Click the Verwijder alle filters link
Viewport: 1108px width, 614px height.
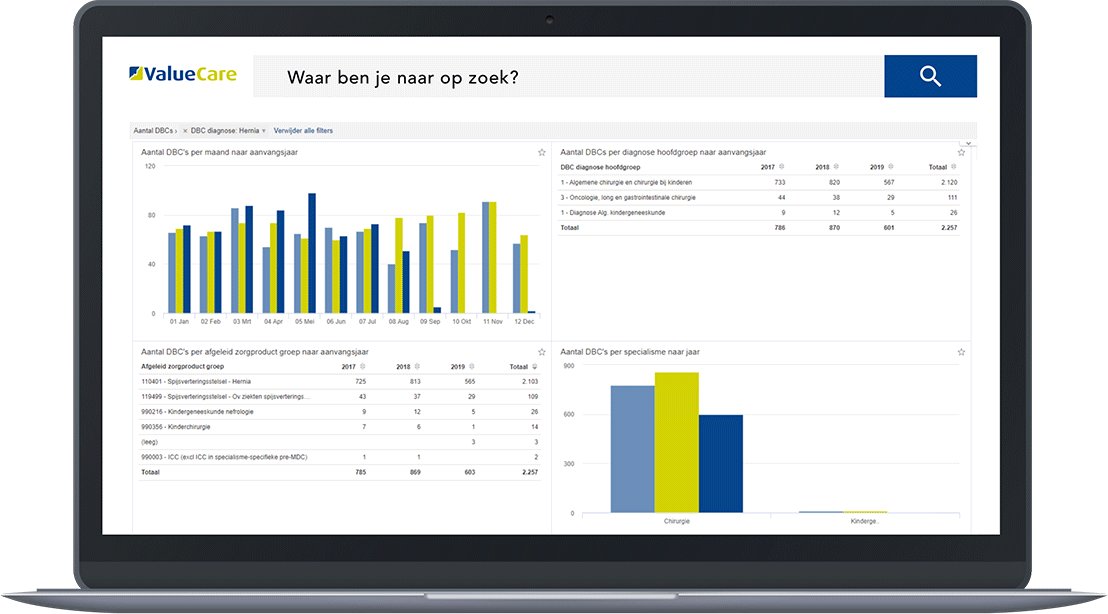click(x=303, y=131)
